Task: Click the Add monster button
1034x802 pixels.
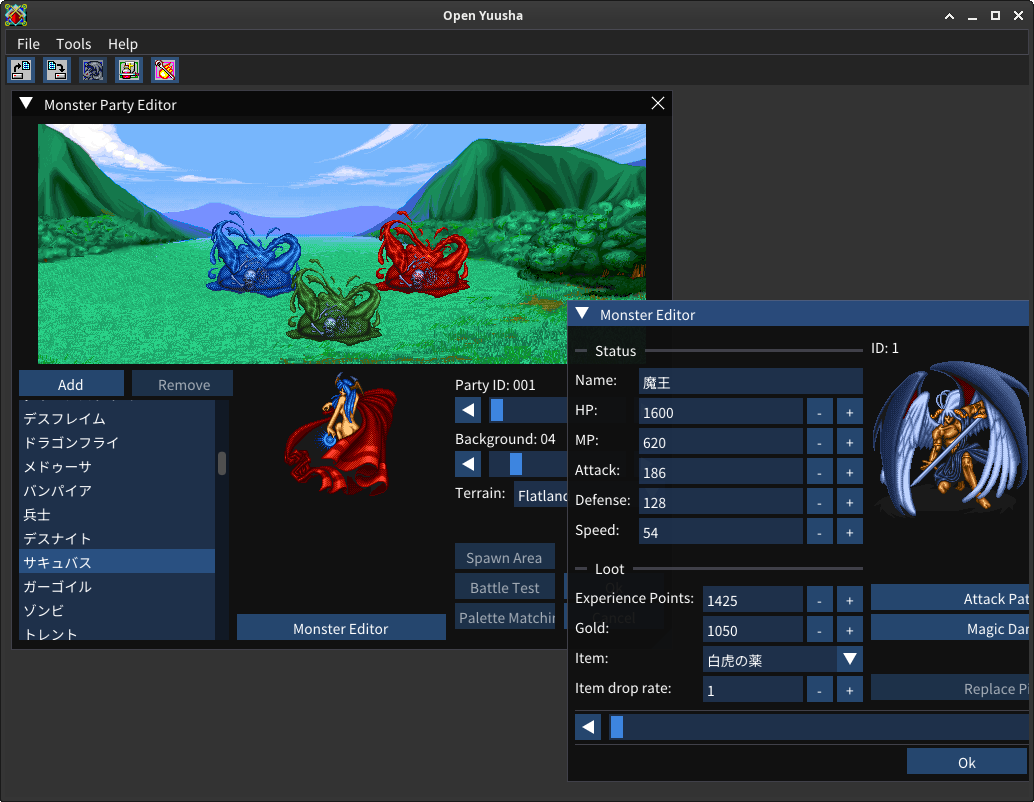Action: pyautogui.click(x=71, y=384)
